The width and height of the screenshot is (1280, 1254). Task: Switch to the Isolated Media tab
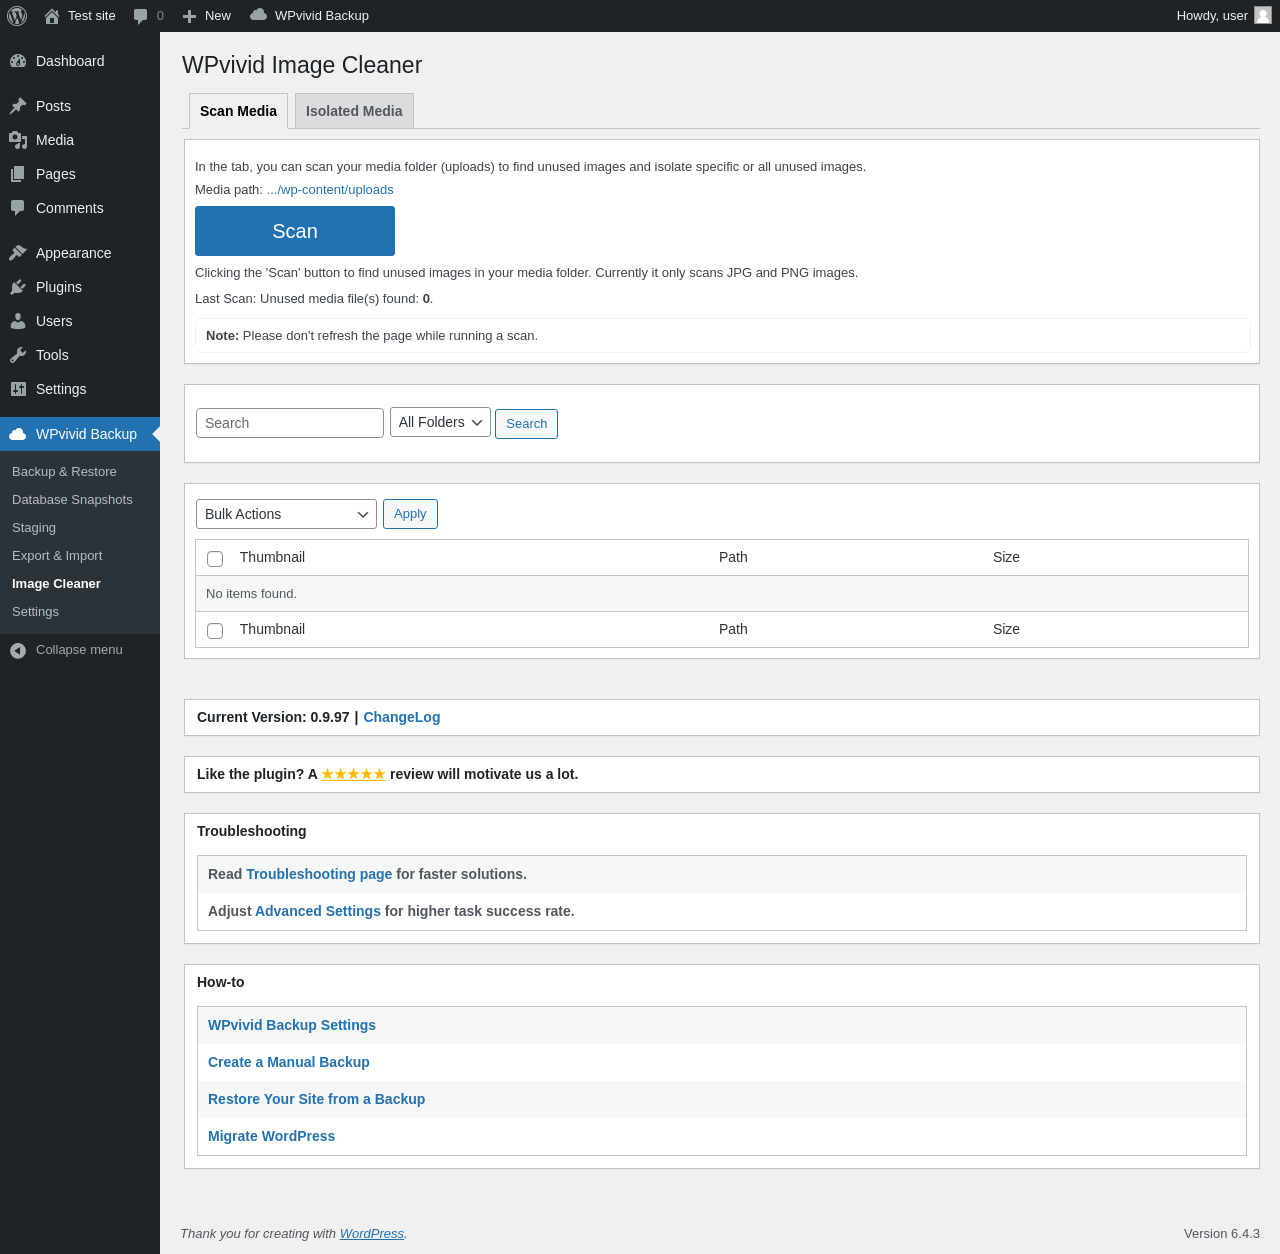click(354, 111)
